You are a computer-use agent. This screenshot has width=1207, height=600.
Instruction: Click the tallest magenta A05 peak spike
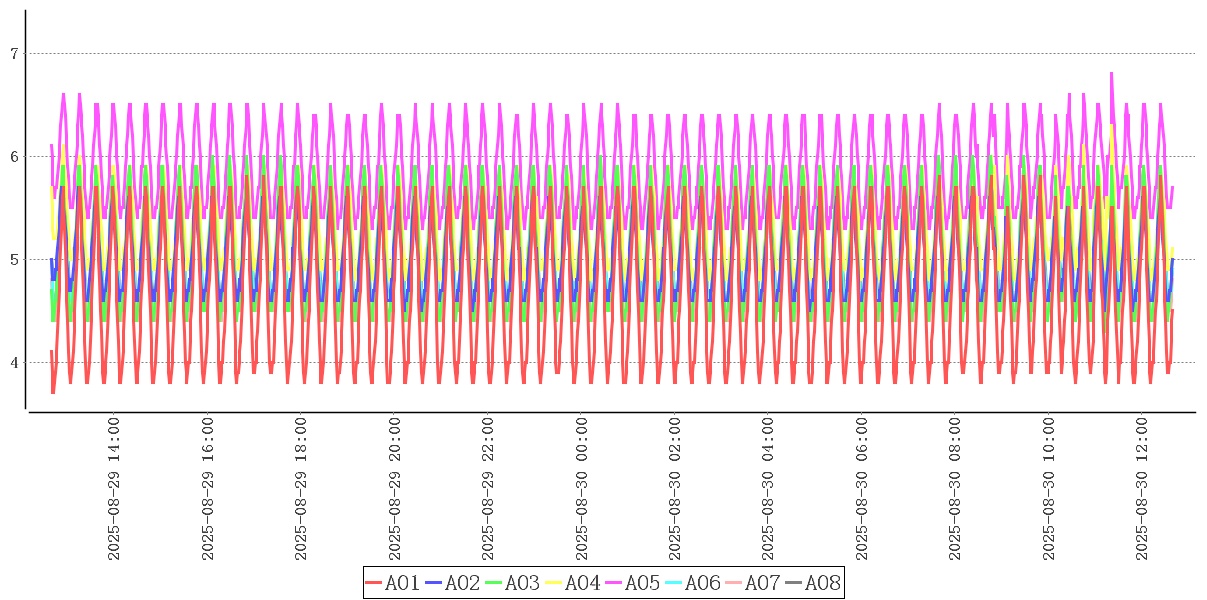[x=1111, y=74]
